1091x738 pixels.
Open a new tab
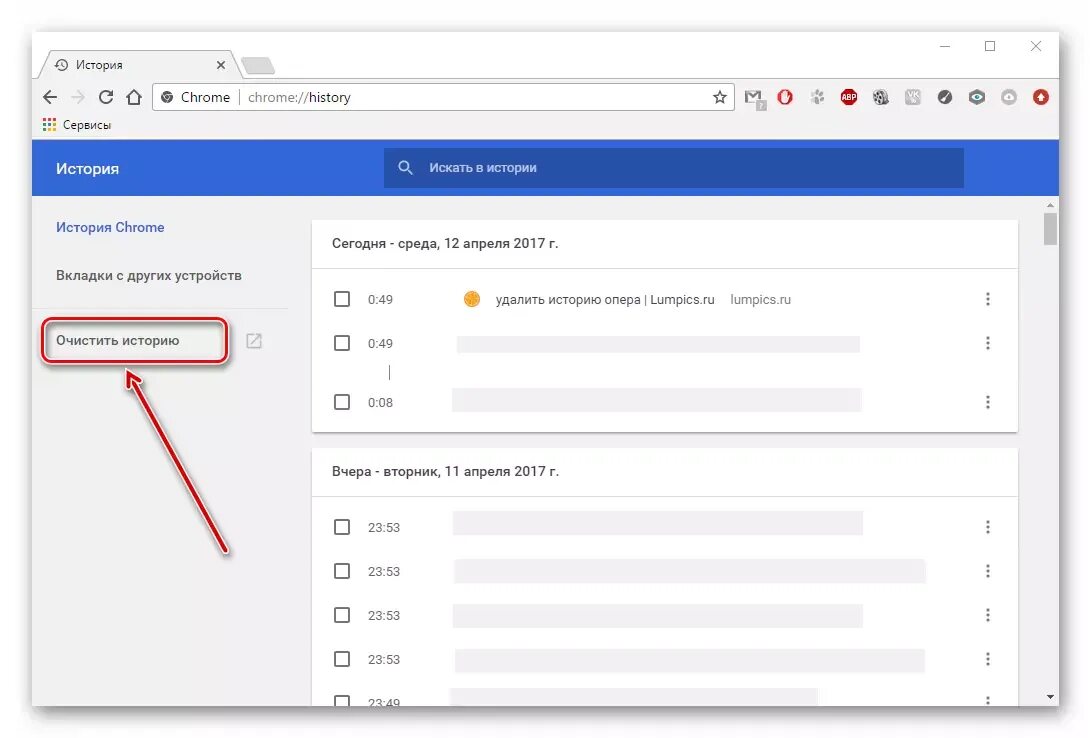[x=258, y=65]
